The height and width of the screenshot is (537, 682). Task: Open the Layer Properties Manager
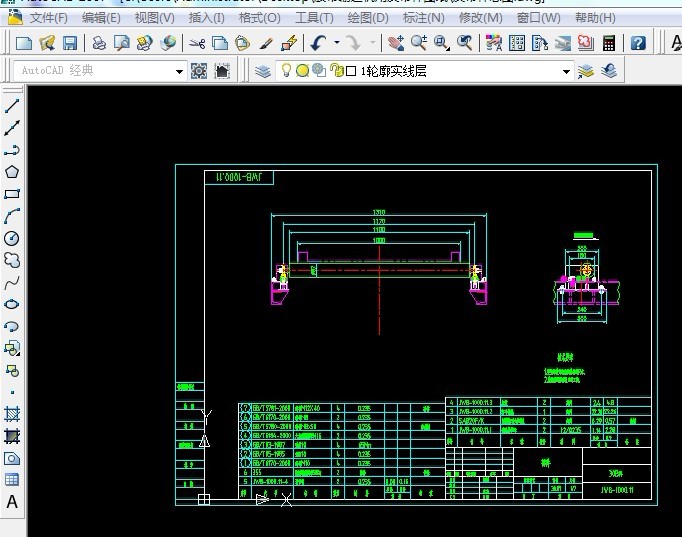[262, 71]
